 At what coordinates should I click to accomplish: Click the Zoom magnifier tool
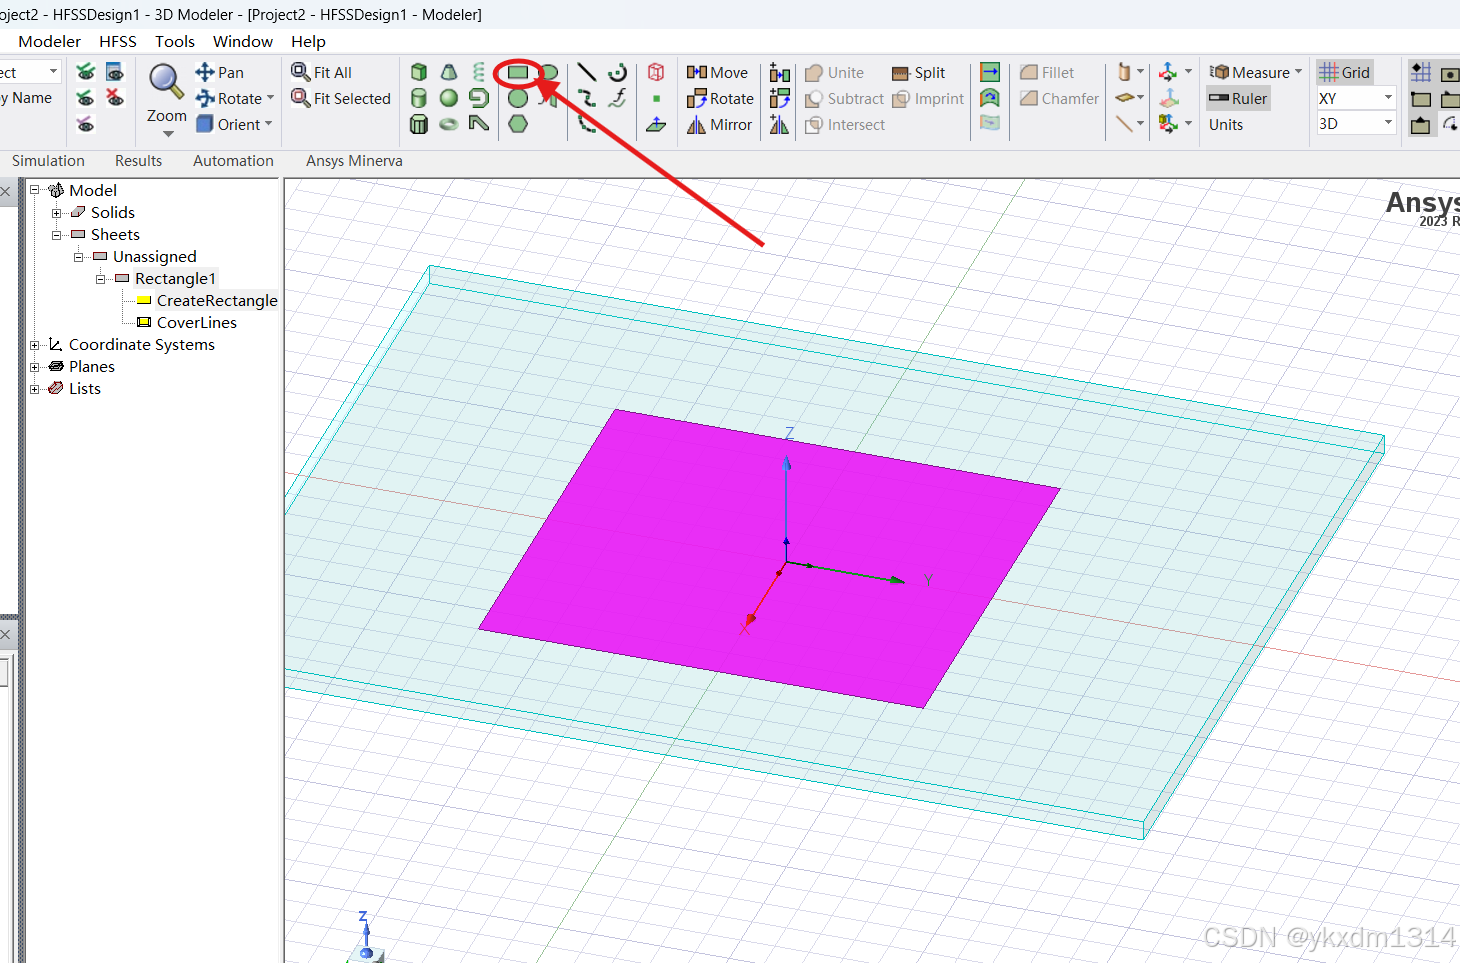pos(165,81)
